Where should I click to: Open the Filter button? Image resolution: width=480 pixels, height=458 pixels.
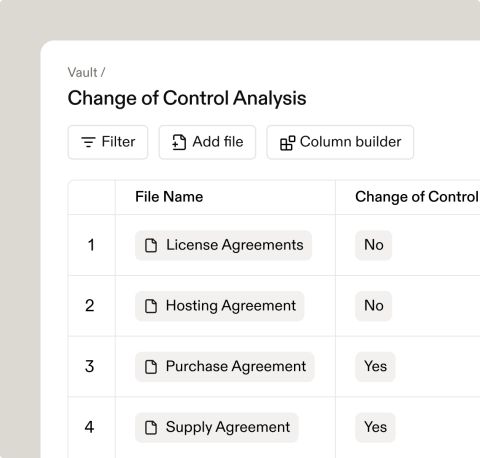[108, 142]
